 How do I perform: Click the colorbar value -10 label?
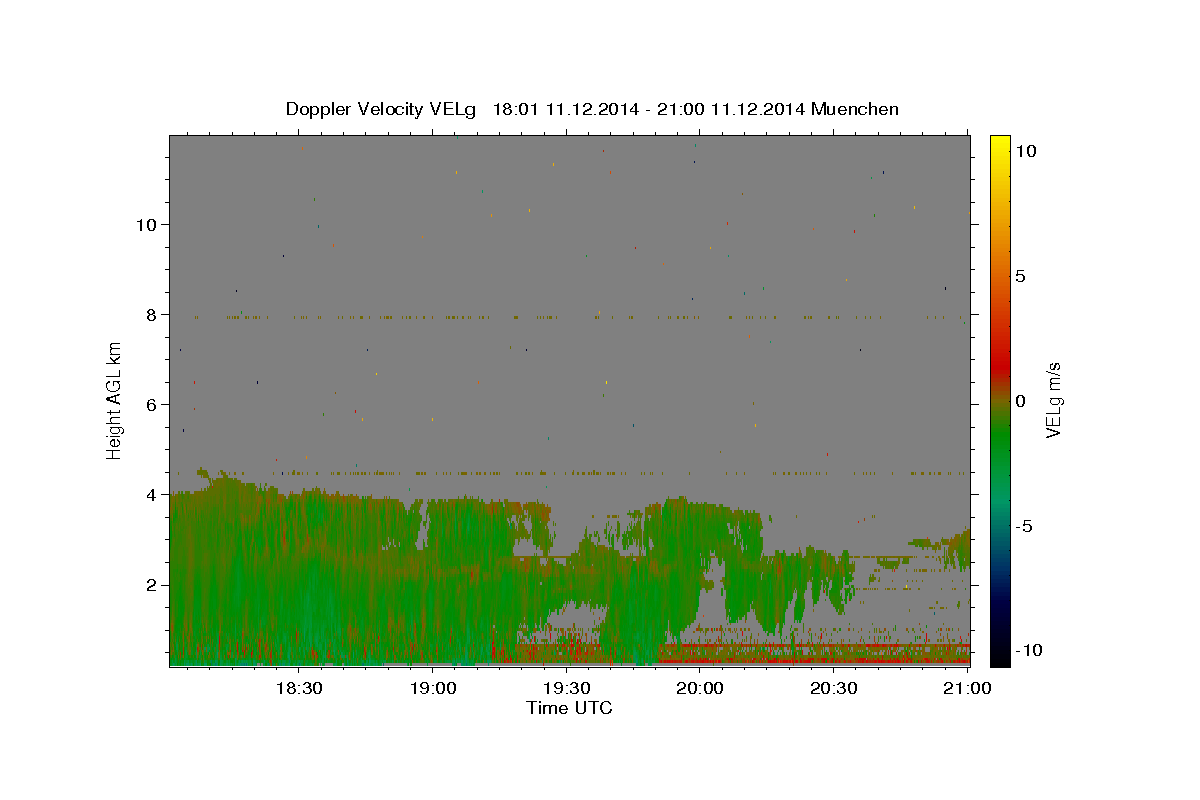pos(1027,650)
